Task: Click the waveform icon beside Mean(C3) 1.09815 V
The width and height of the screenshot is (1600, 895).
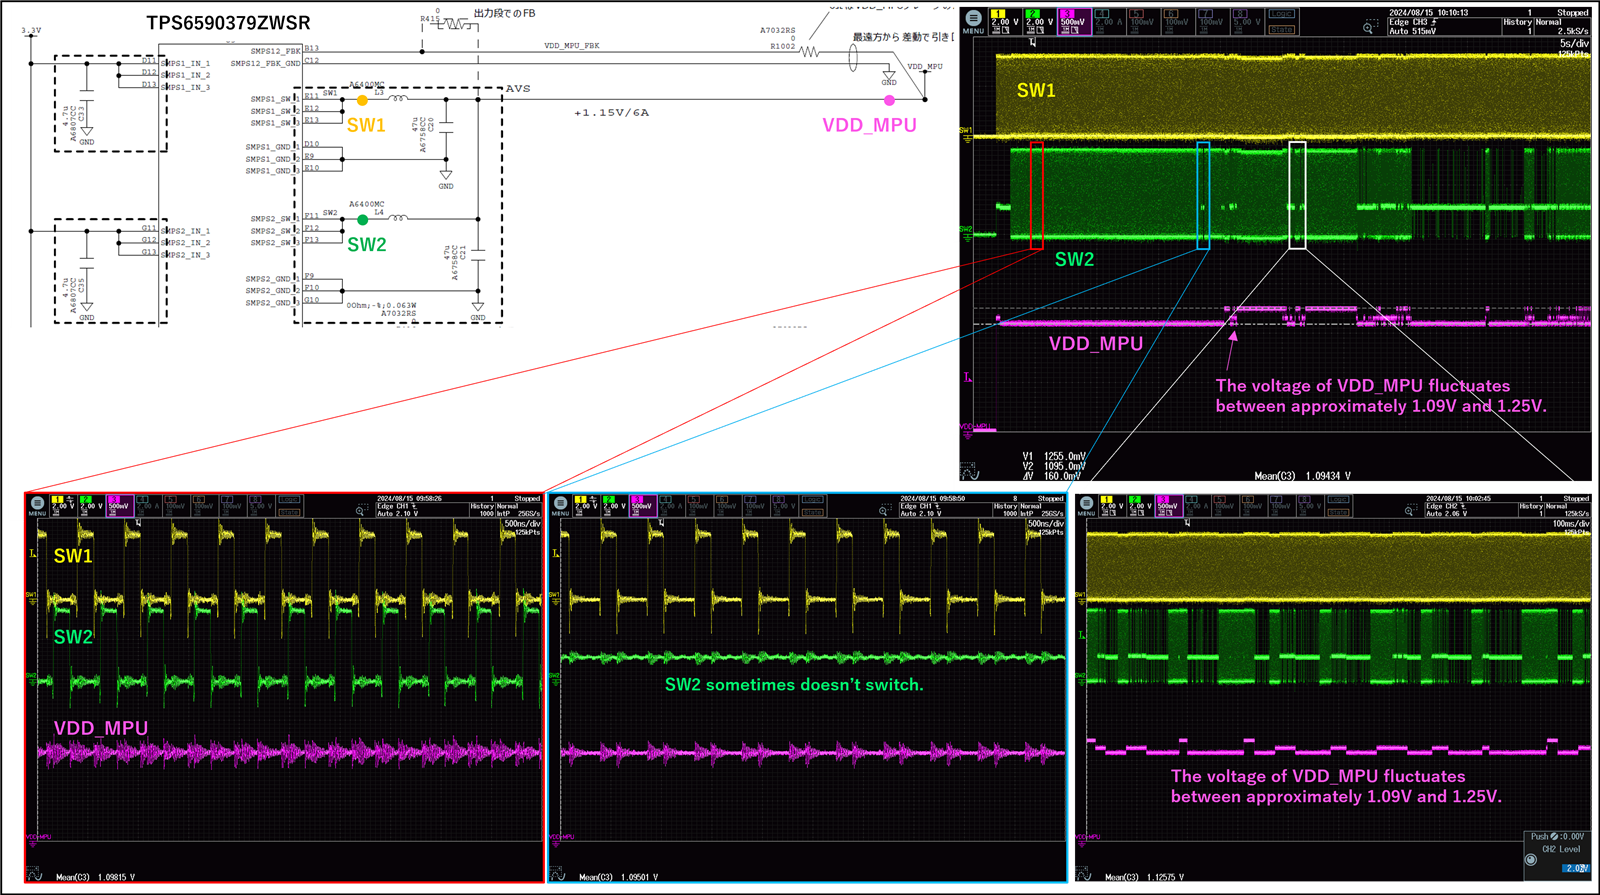Action: click(34, 875)
